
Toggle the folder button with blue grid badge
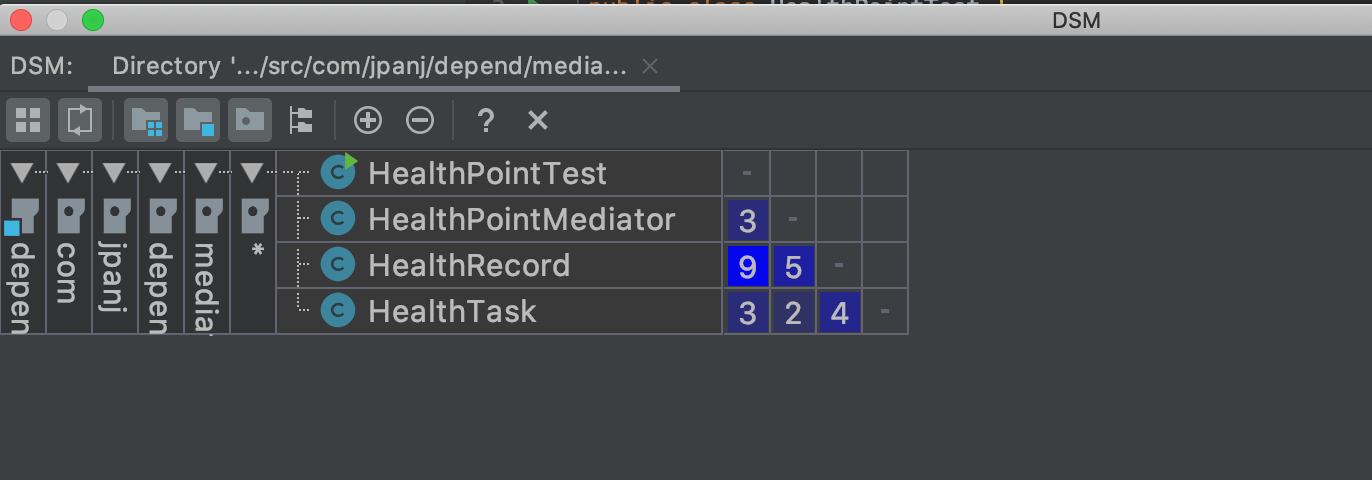[x=146, y=121]
